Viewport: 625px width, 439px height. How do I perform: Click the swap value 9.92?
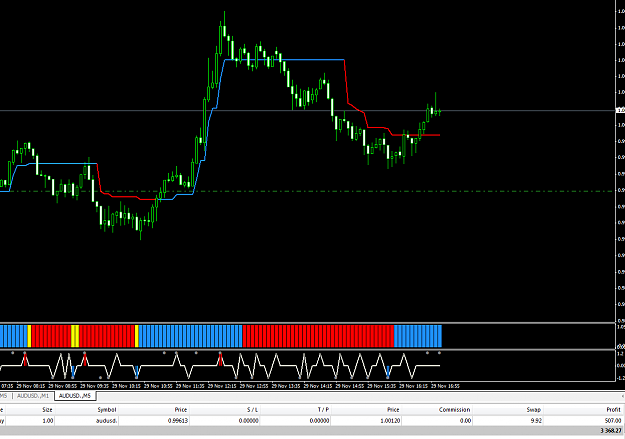[x=536, y=421]
